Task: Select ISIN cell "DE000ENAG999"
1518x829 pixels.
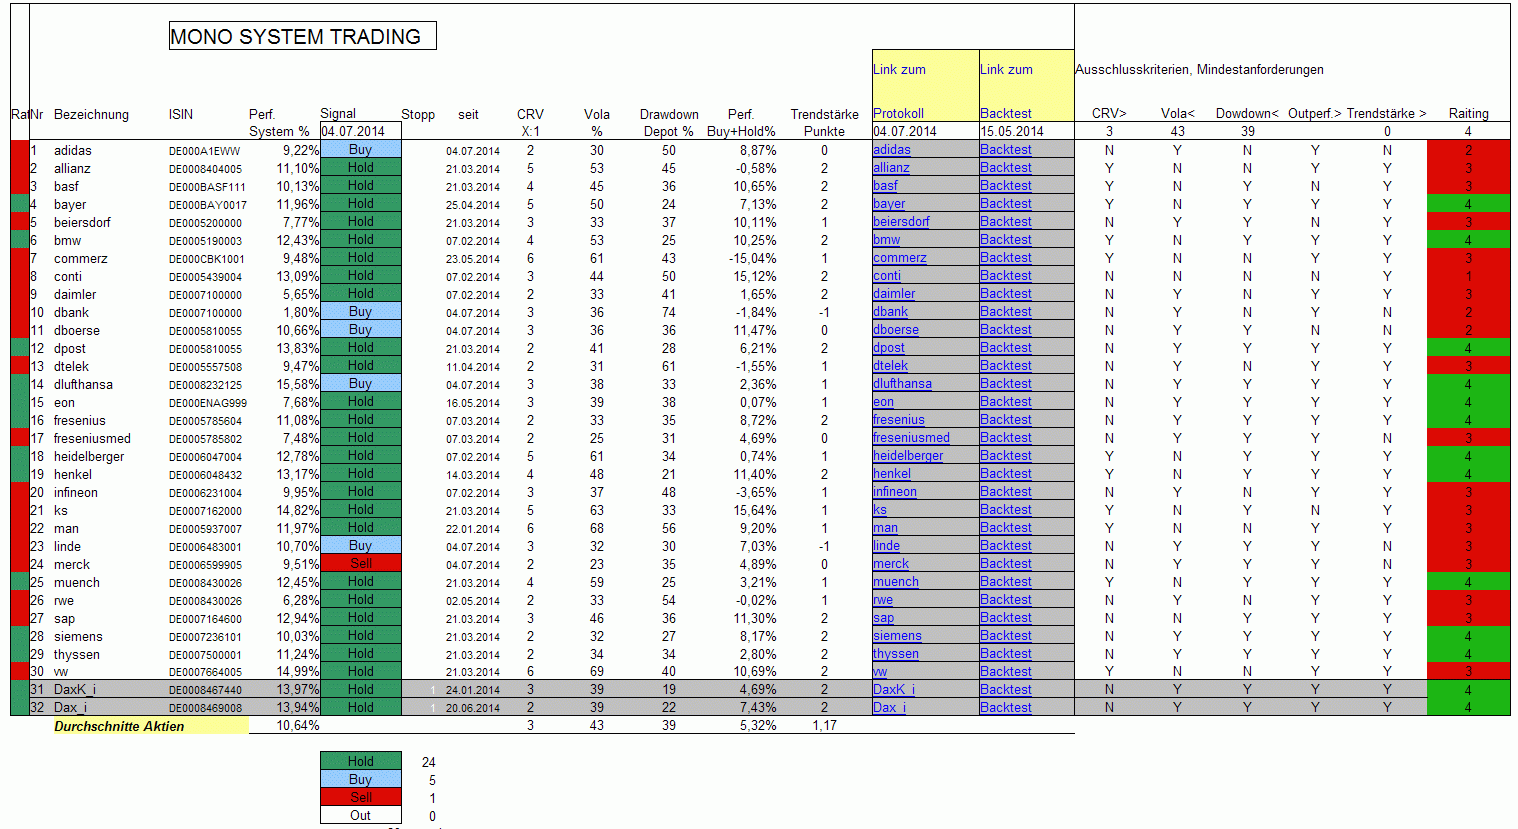Action: coord(208,403)
